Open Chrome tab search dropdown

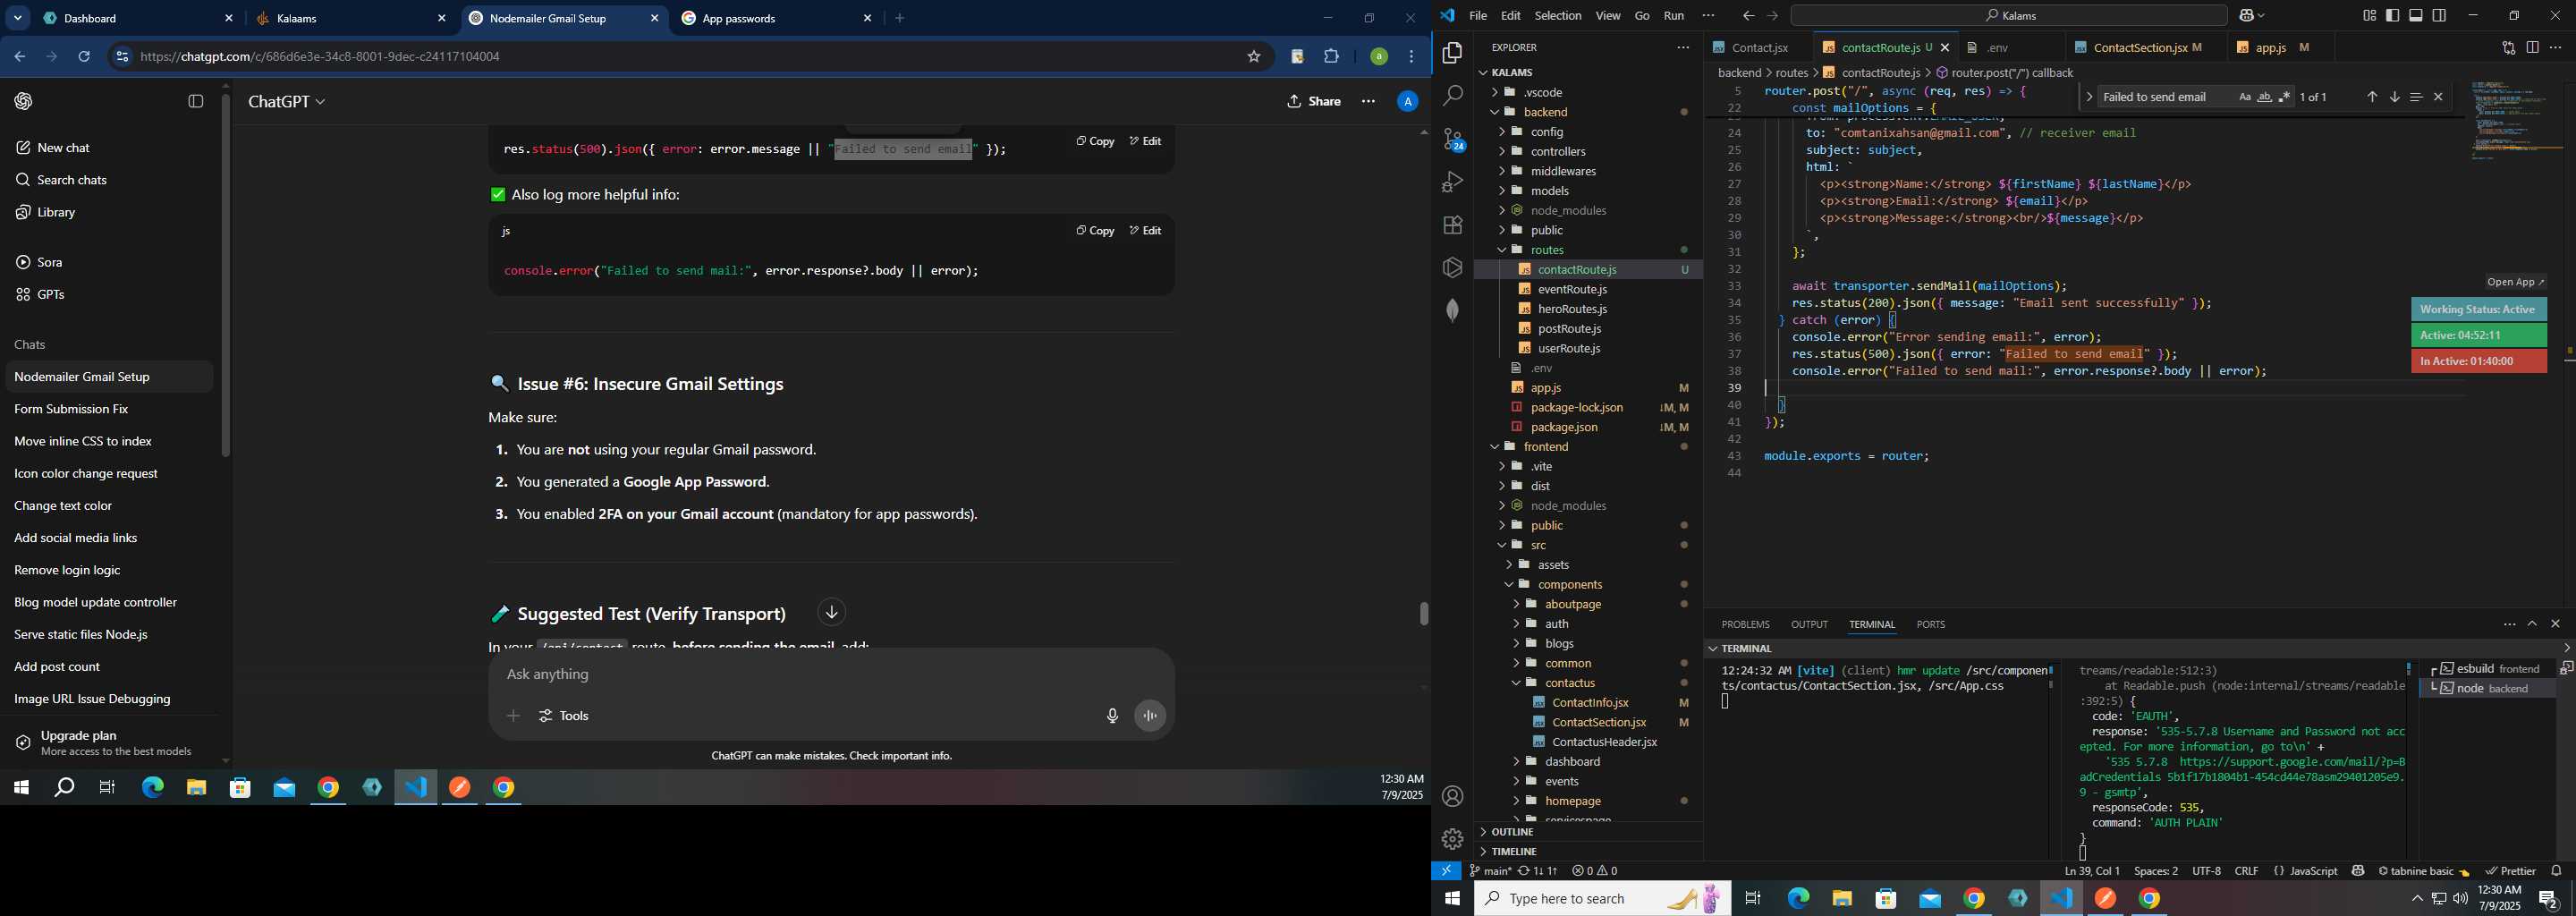coord(18,18)
